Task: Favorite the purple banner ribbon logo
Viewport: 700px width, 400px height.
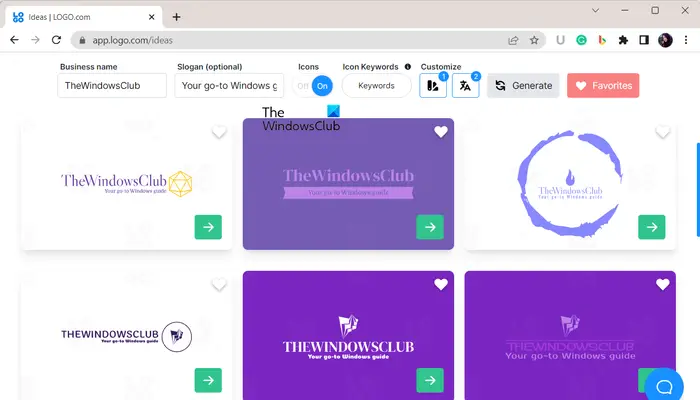Action: click(x=441, y=132)
